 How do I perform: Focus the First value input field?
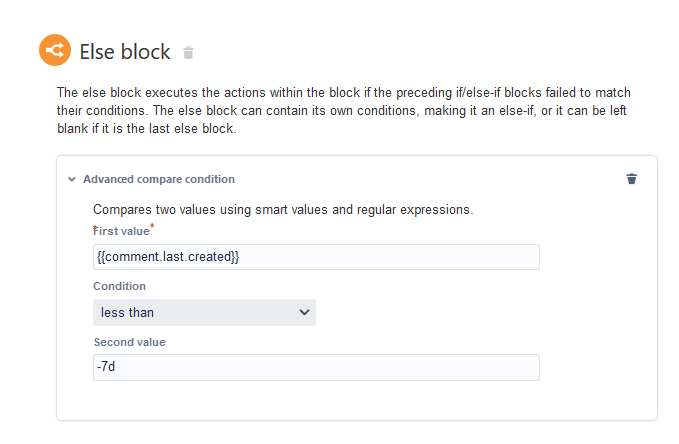tap(316, 257)
